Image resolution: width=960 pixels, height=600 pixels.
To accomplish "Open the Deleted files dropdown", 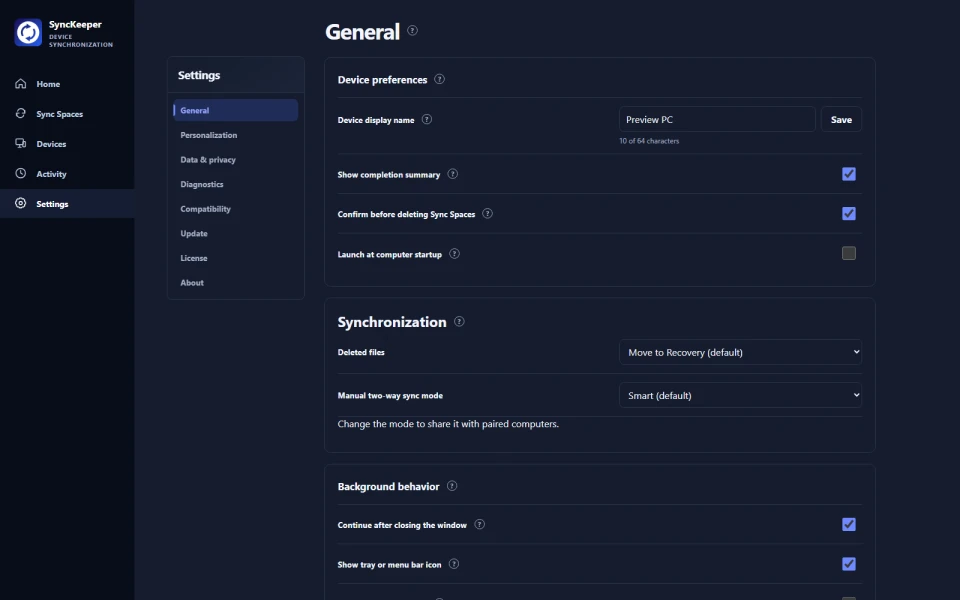I will tap(740, 352).
